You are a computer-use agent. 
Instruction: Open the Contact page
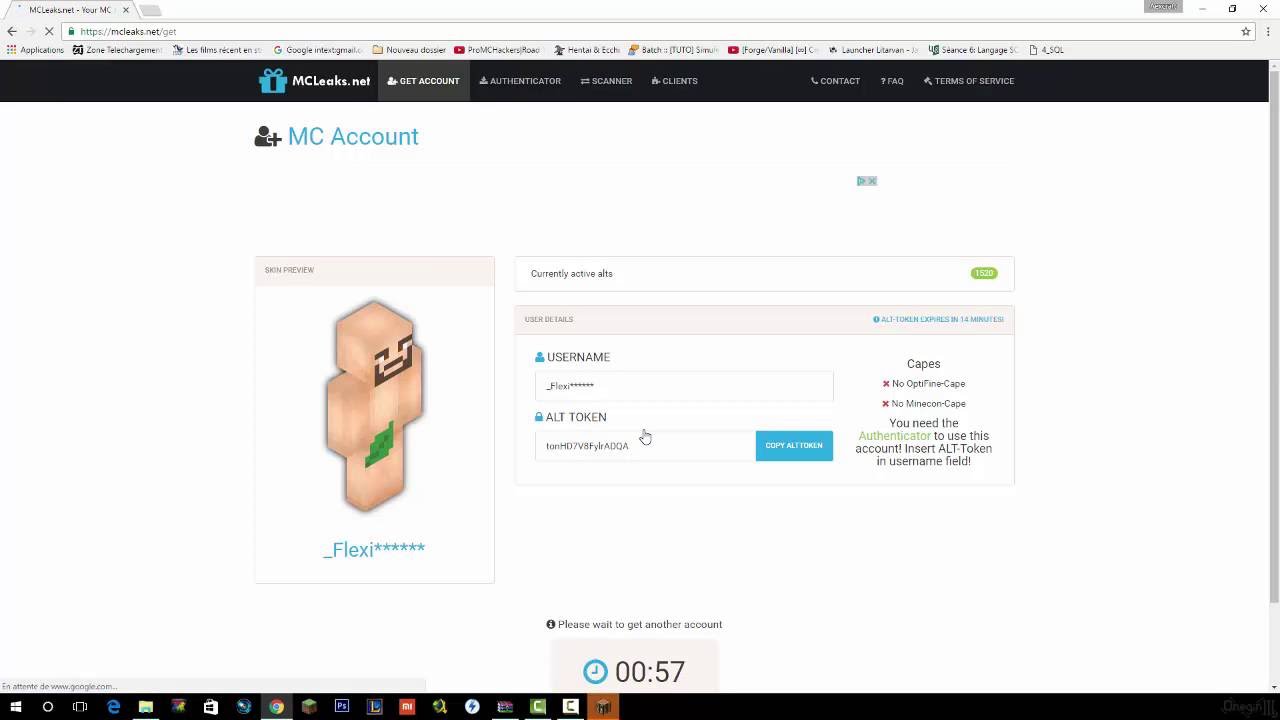[835, 81]
